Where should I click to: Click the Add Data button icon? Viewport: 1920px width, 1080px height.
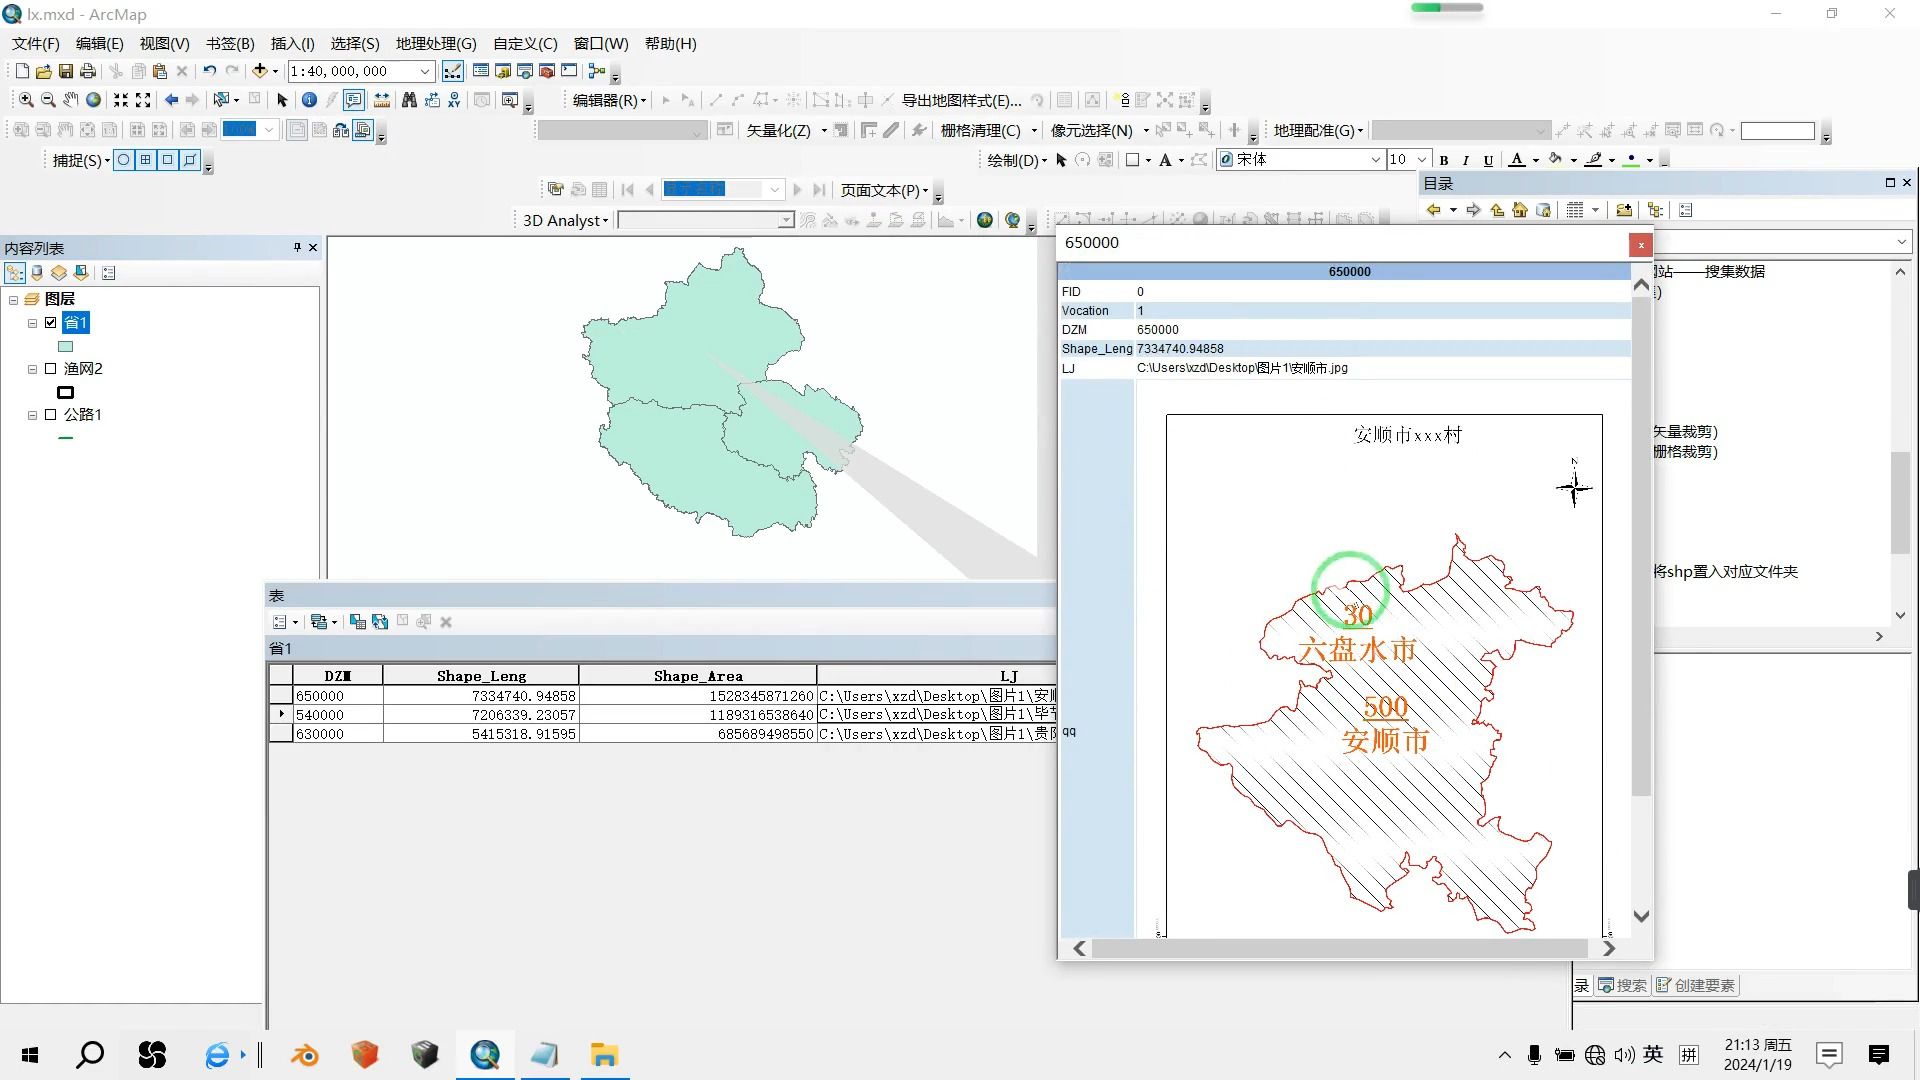260,71
